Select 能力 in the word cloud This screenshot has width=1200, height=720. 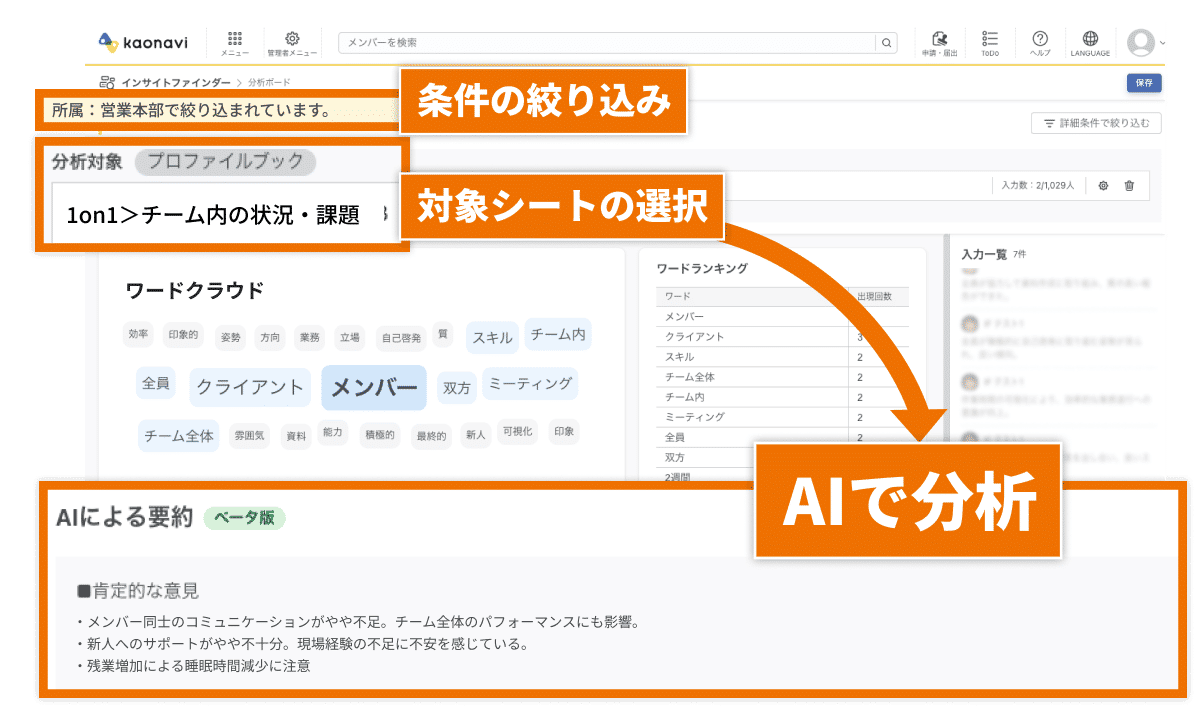(333, 432)
